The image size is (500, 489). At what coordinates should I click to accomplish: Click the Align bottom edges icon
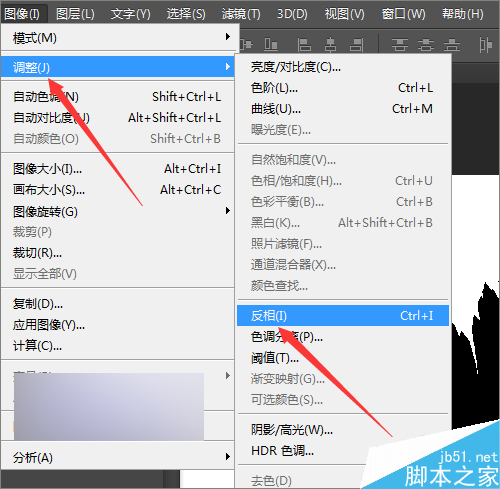pos(271,45)
